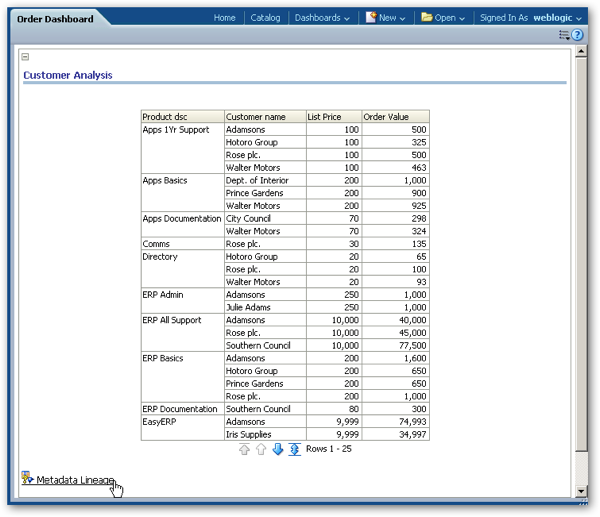Select the Apps 1Yr Support cell

183,148
